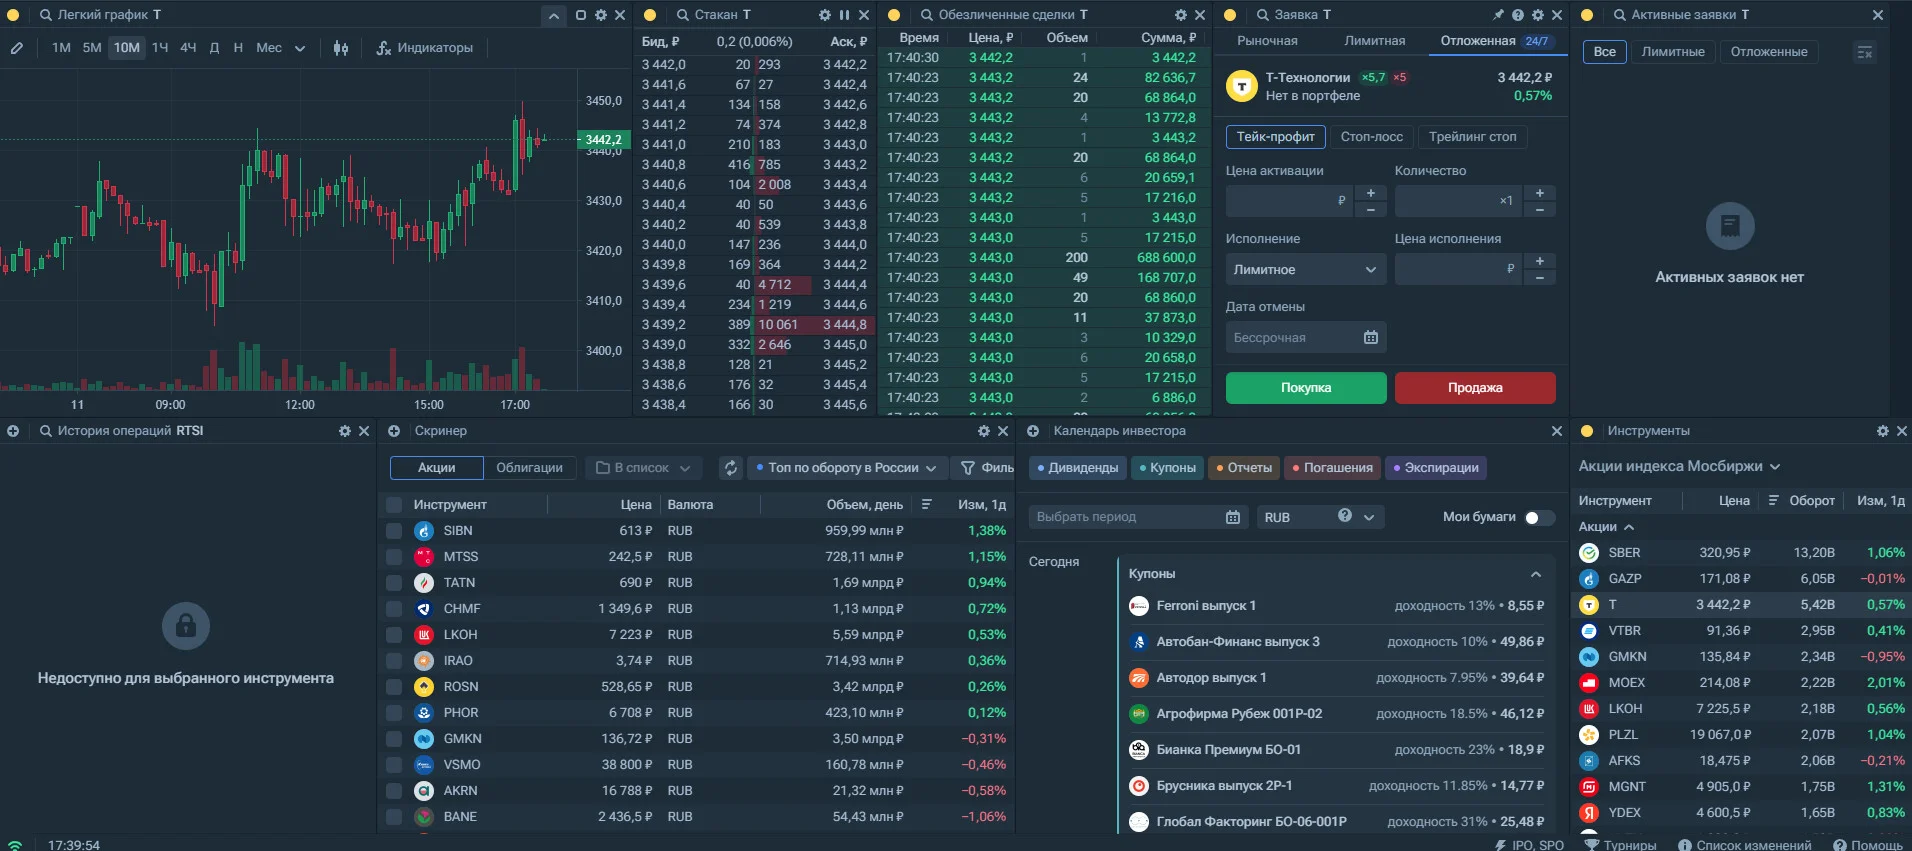The image size is (1912, 851).
Task: Open the Индикаторы indicators menu
Action: pos(424,48)
